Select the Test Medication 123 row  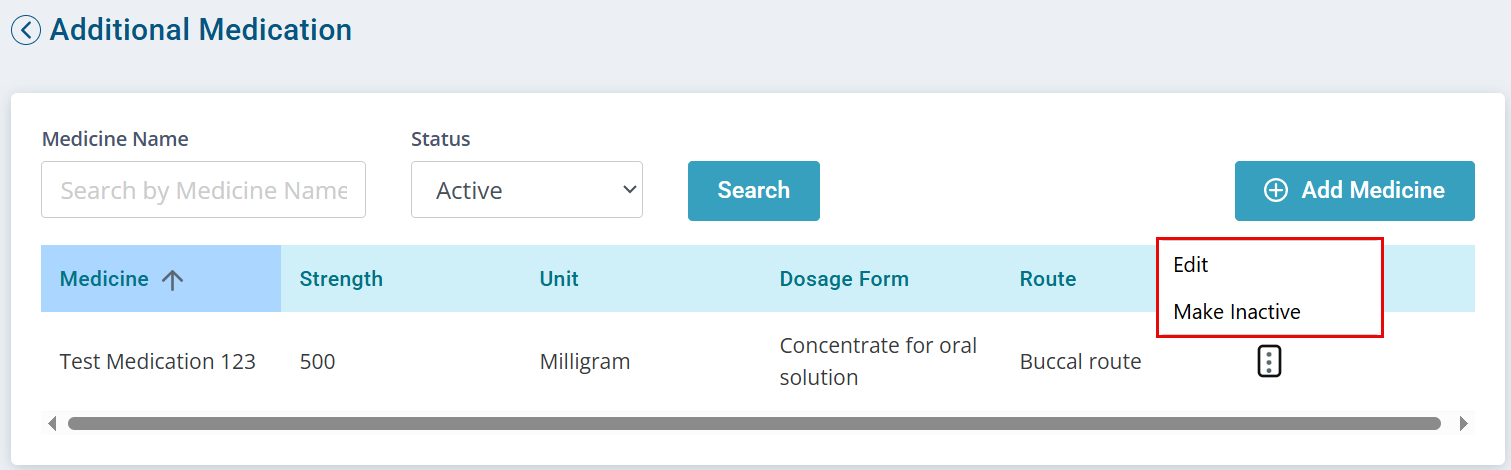(758, 361)
